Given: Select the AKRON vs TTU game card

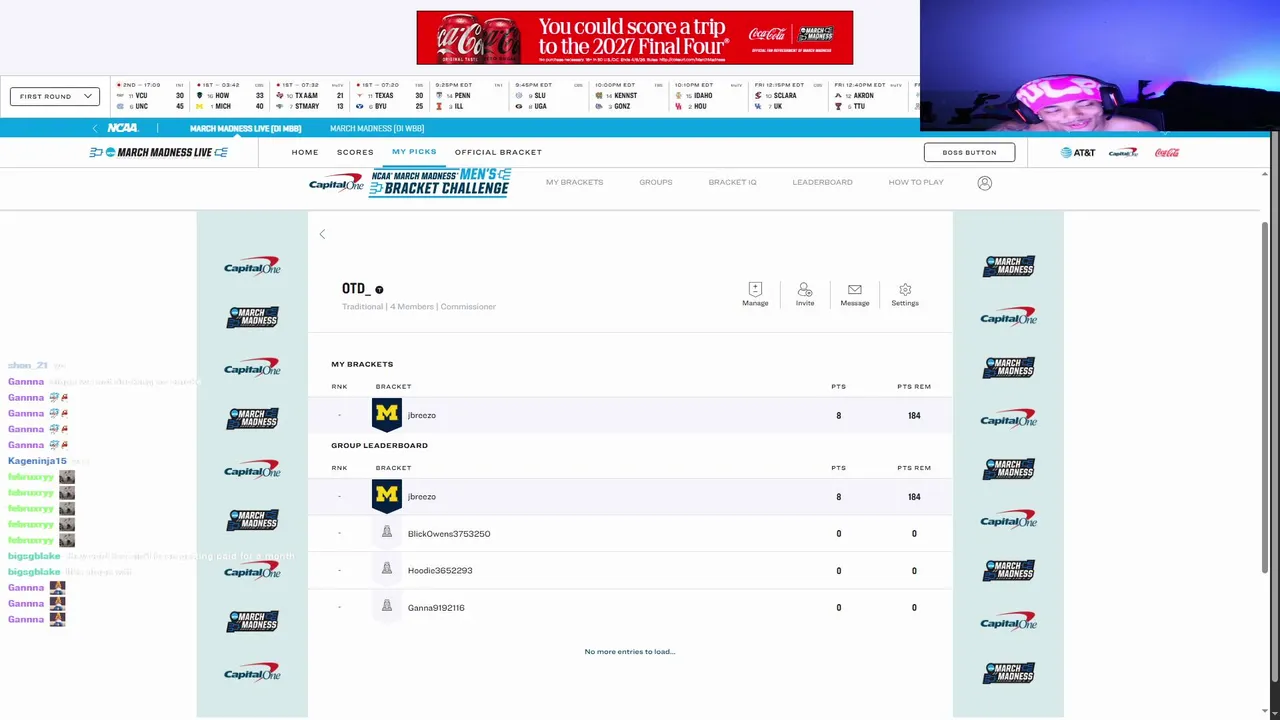Looking at the screenshot, I should pos(869,96).
